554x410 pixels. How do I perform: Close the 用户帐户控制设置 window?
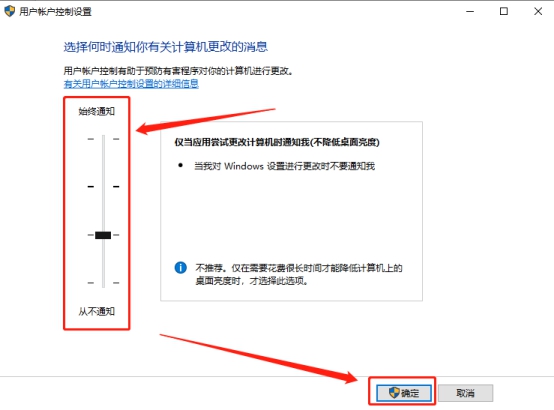[x=538, y=11]
